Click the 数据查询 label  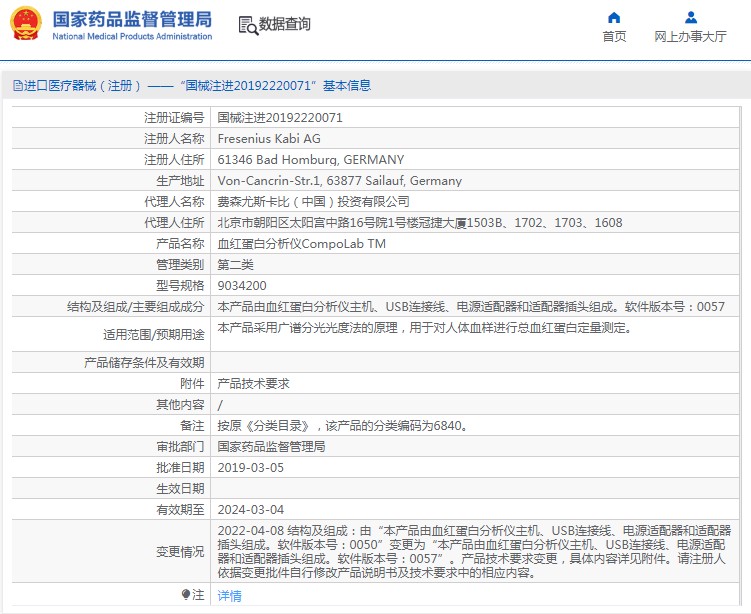click(x=284, y=24)
